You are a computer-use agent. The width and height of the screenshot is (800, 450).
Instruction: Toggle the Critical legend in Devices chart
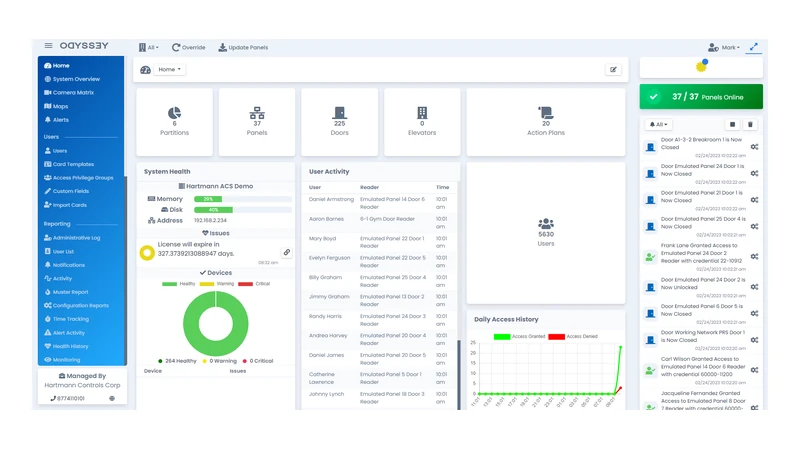tap(254, 284)
